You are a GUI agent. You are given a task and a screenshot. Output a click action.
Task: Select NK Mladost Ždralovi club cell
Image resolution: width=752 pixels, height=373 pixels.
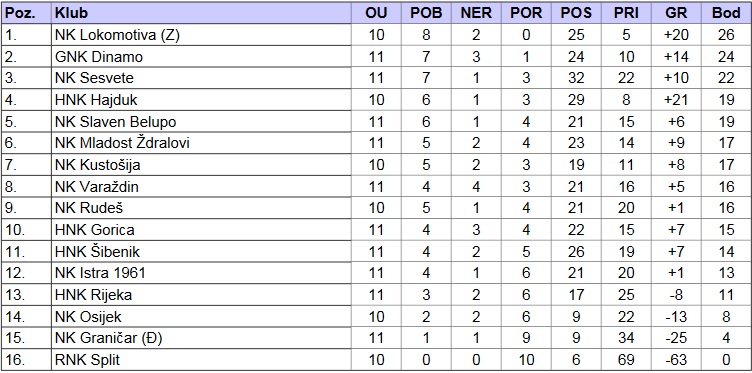pyautogui.click(x=201, y=143)
